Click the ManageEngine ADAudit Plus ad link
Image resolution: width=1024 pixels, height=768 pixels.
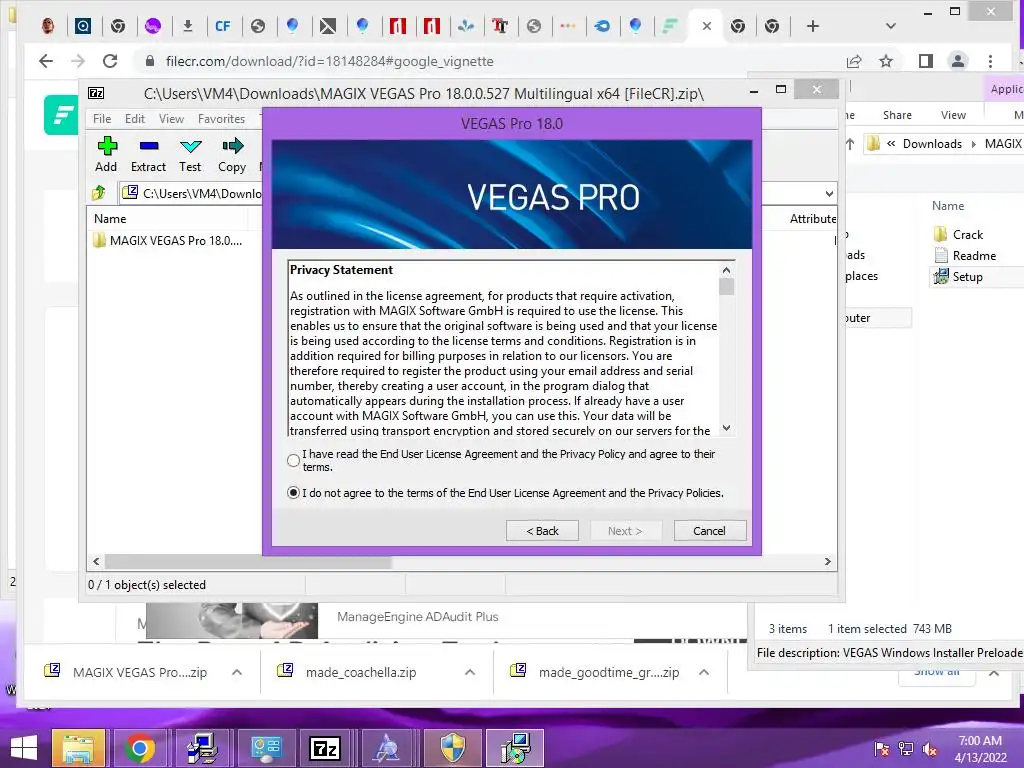417,616
